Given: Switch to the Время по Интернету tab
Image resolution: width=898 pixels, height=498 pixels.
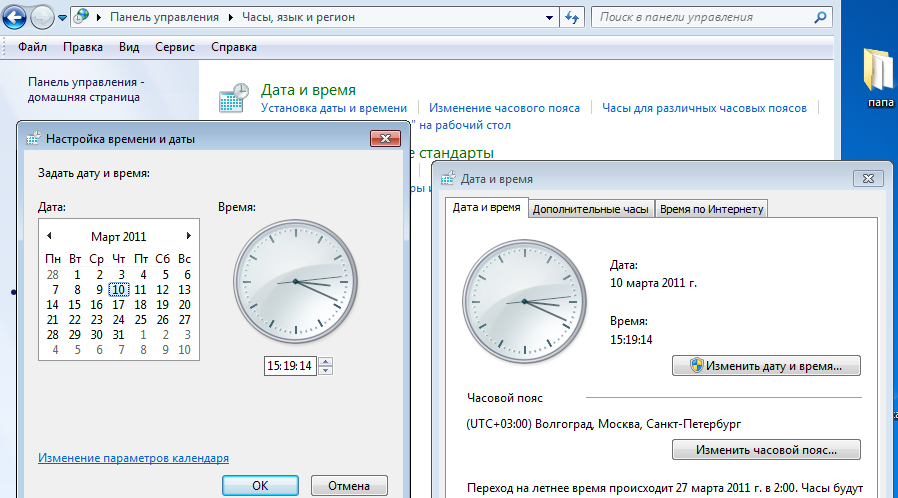Looking at the screenshot, I should 711,209.
